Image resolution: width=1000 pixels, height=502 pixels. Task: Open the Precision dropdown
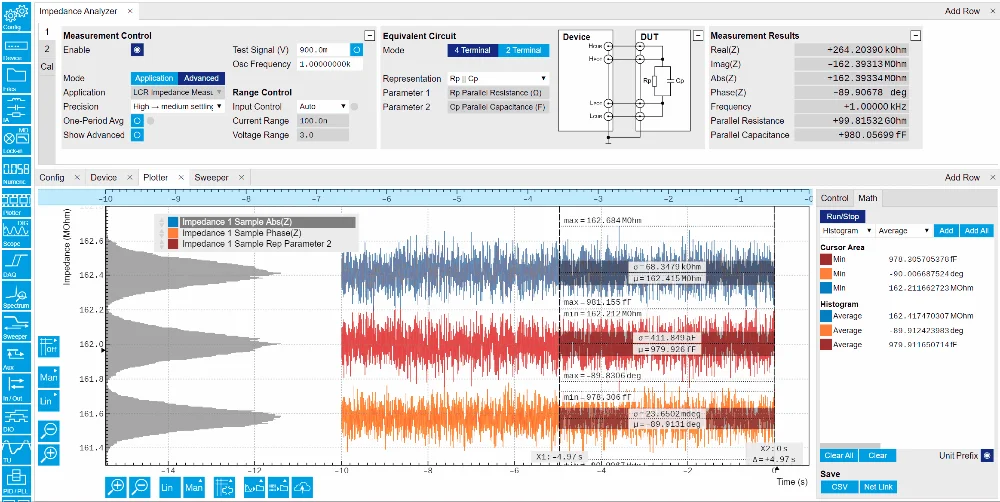point(178,107)
